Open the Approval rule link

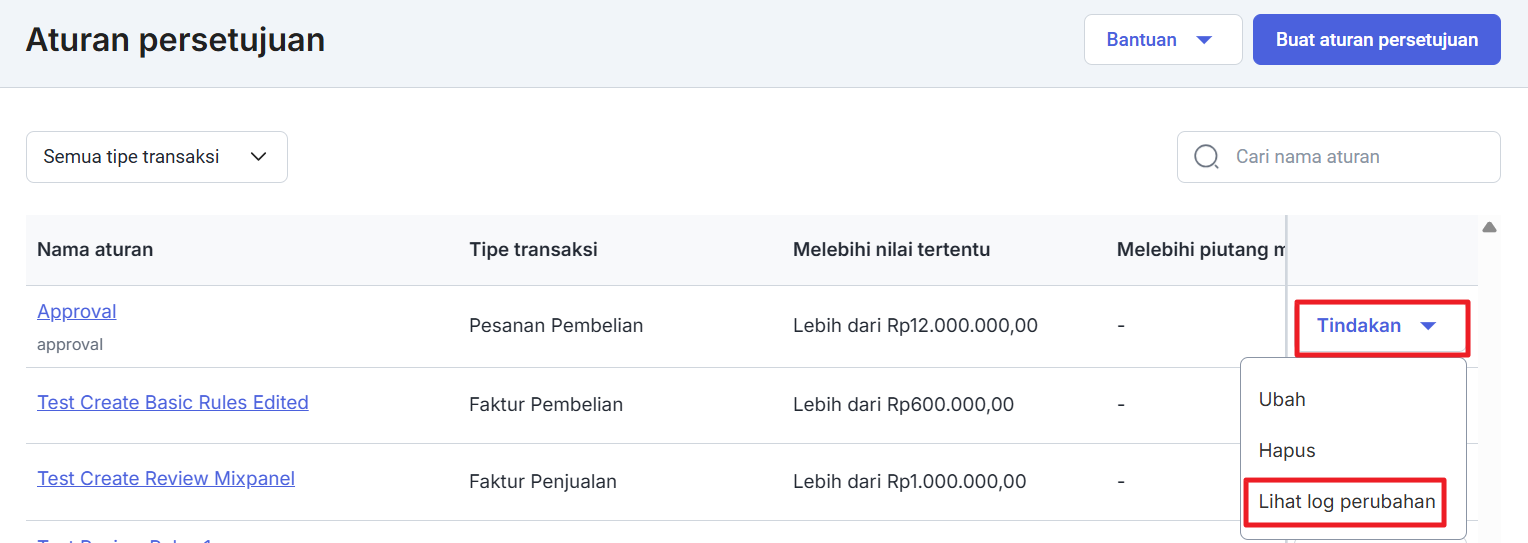(x=77, y=311)
